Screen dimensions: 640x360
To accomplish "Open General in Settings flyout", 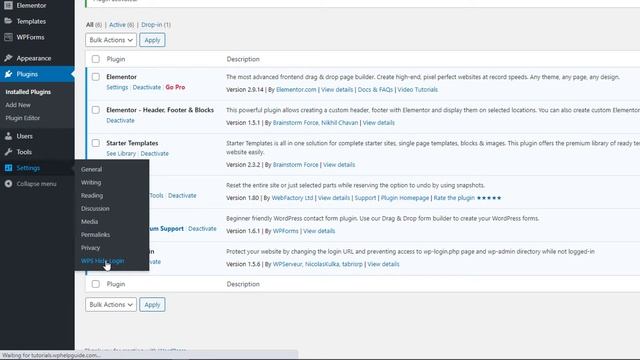I will coord(91,169).
